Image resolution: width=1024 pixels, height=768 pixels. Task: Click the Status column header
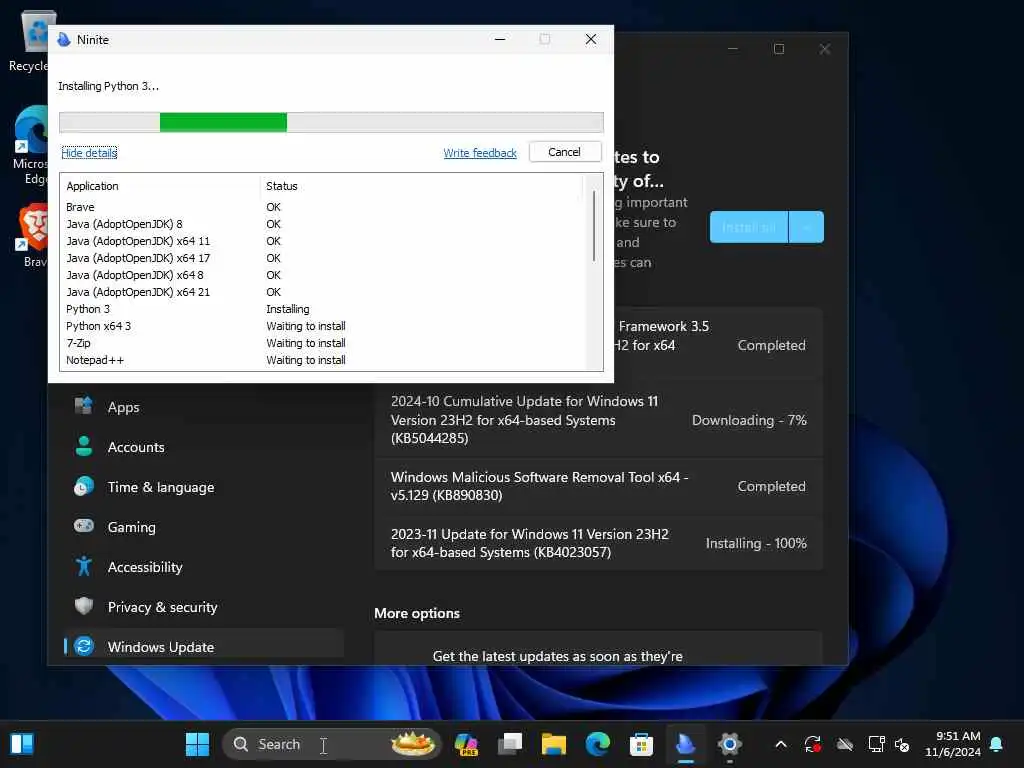pos(281,186)
